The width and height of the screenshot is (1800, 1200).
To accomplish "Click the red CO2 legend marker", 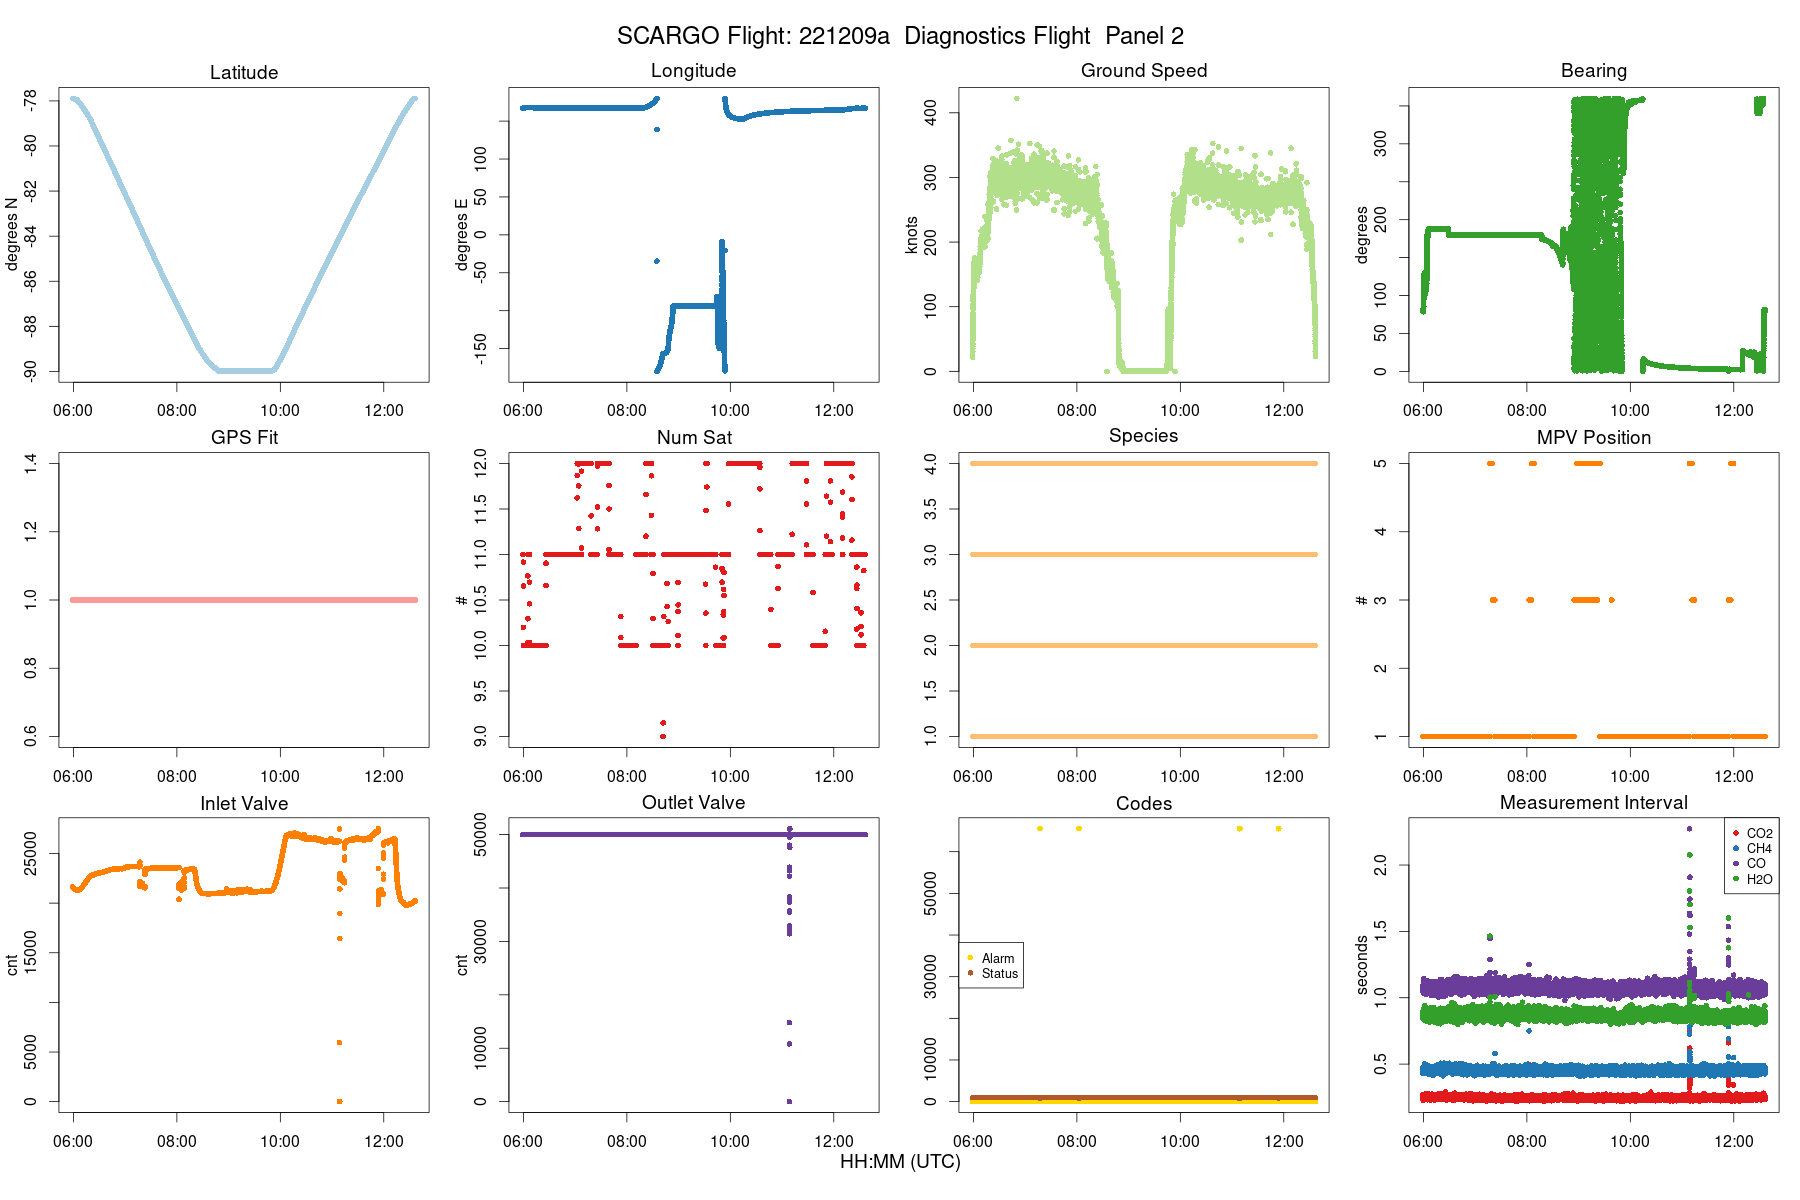I will [1736, 833].
